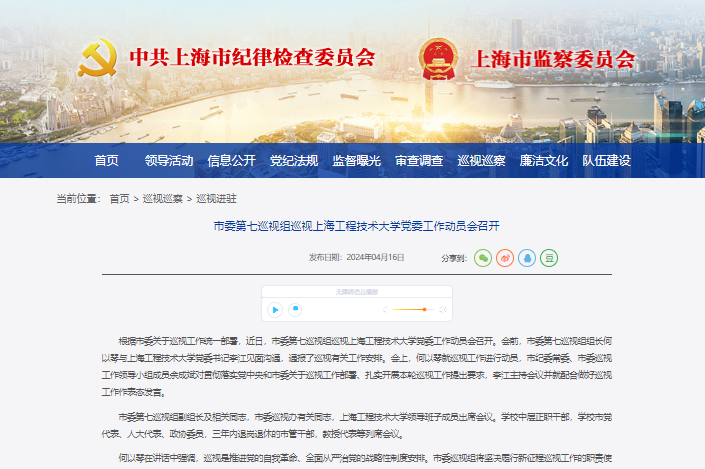Click the volume down speaker icon

coord(385,310)
